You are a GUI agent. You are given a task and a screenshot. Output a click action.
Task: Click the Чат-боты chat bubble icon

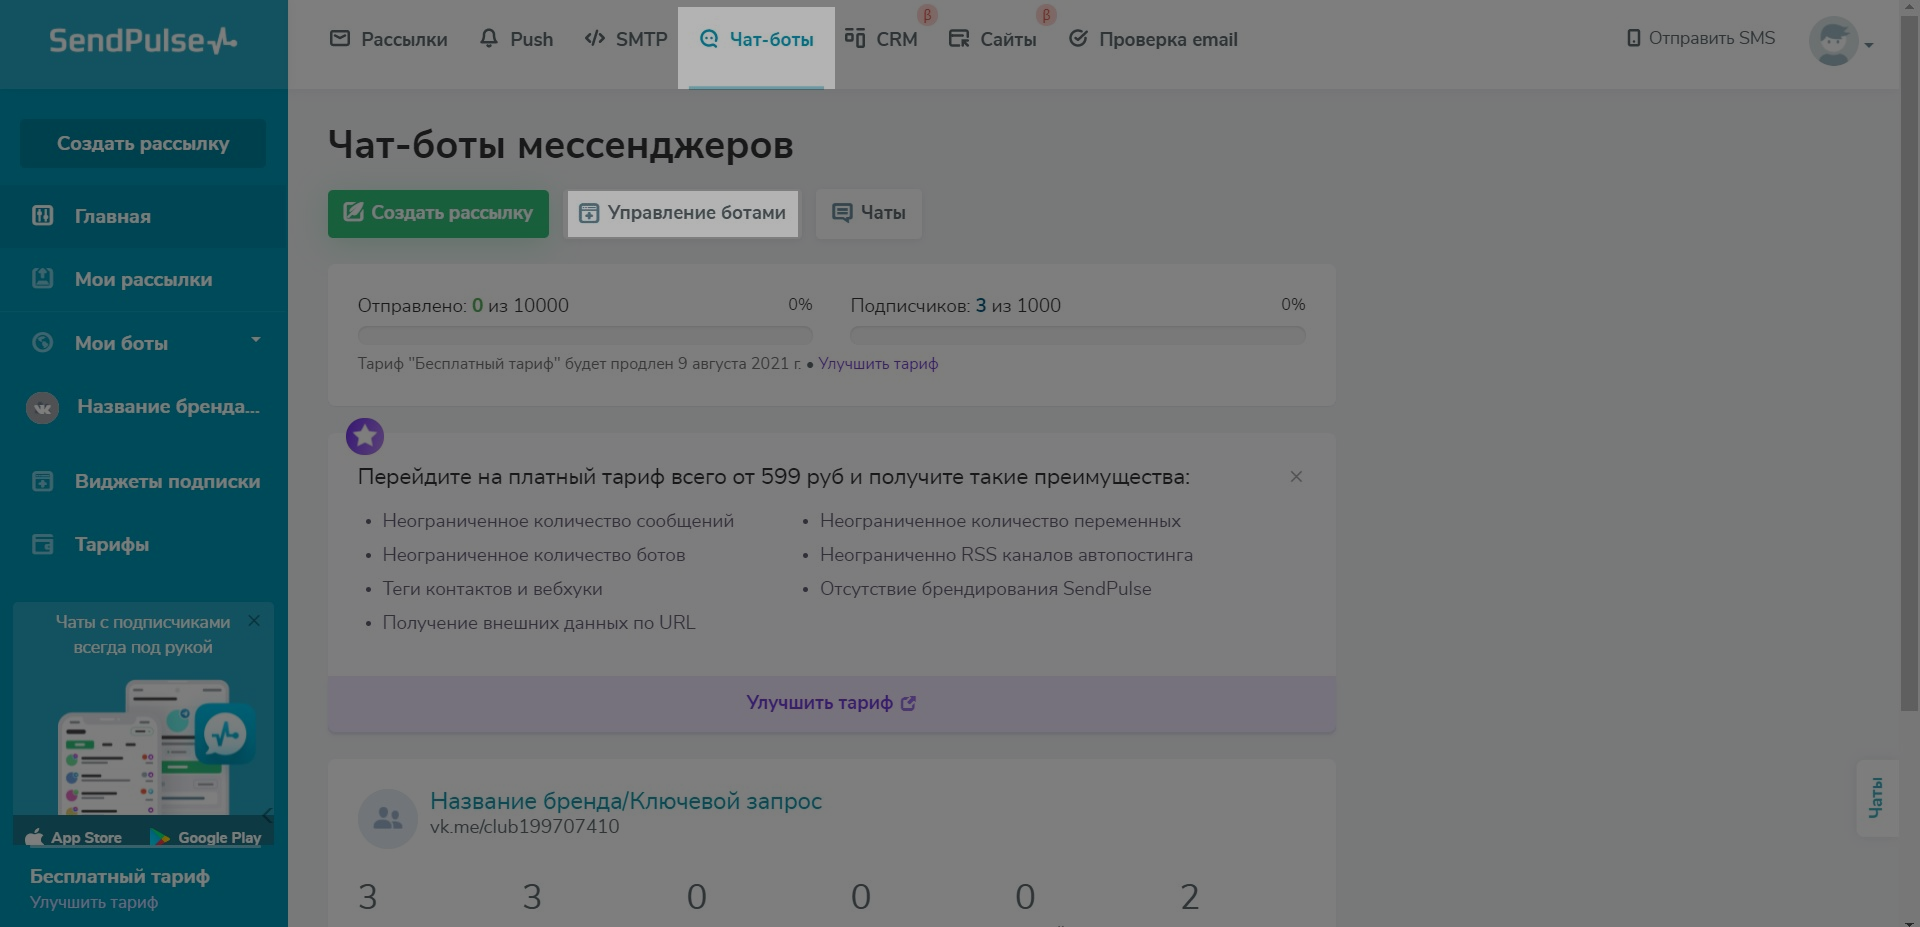tap(709, 39)
